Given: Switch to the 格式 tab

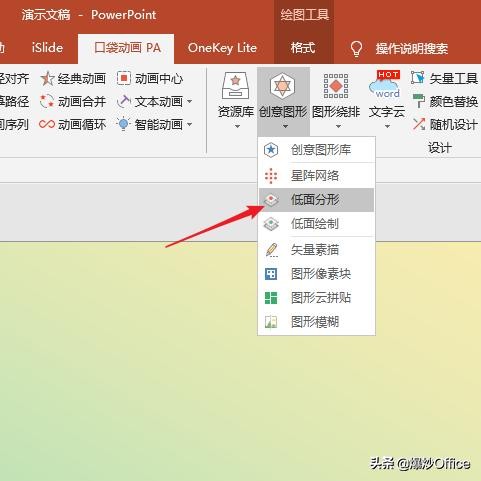Looking at the screenshot, I should [x=303, y=48].
